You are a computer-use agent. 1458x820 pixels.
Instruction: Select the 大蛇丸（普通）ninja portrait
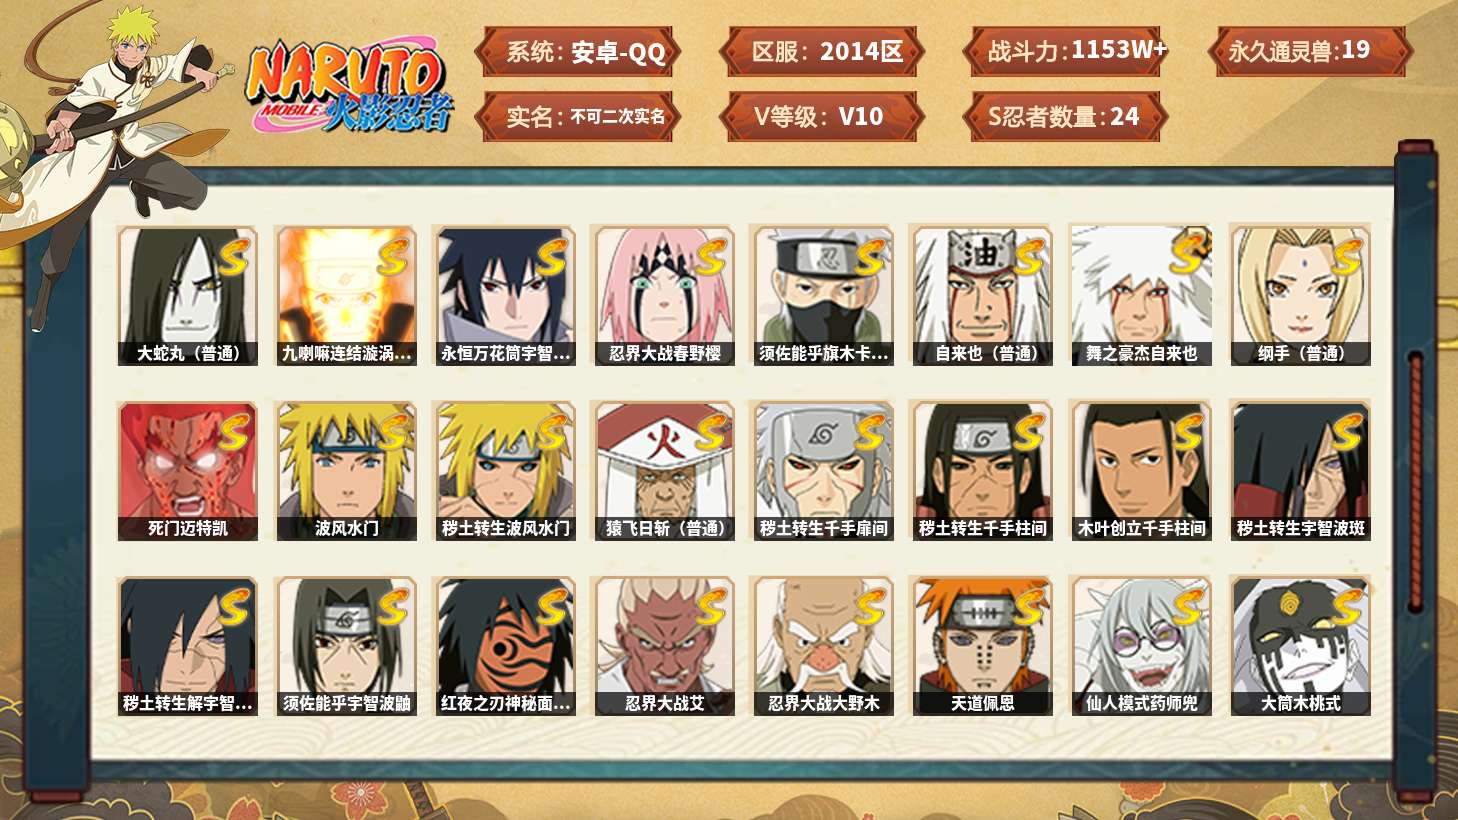pos(188,296)
